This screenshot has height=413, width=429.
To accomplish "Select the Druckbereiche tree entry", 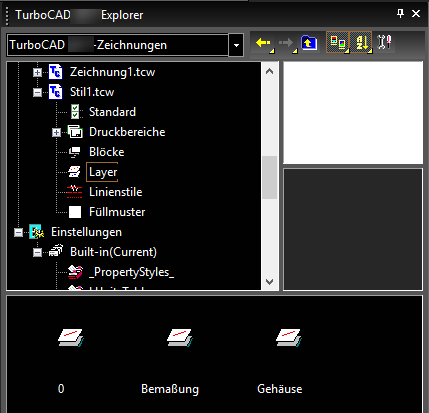I will click(x=127, y=132).
